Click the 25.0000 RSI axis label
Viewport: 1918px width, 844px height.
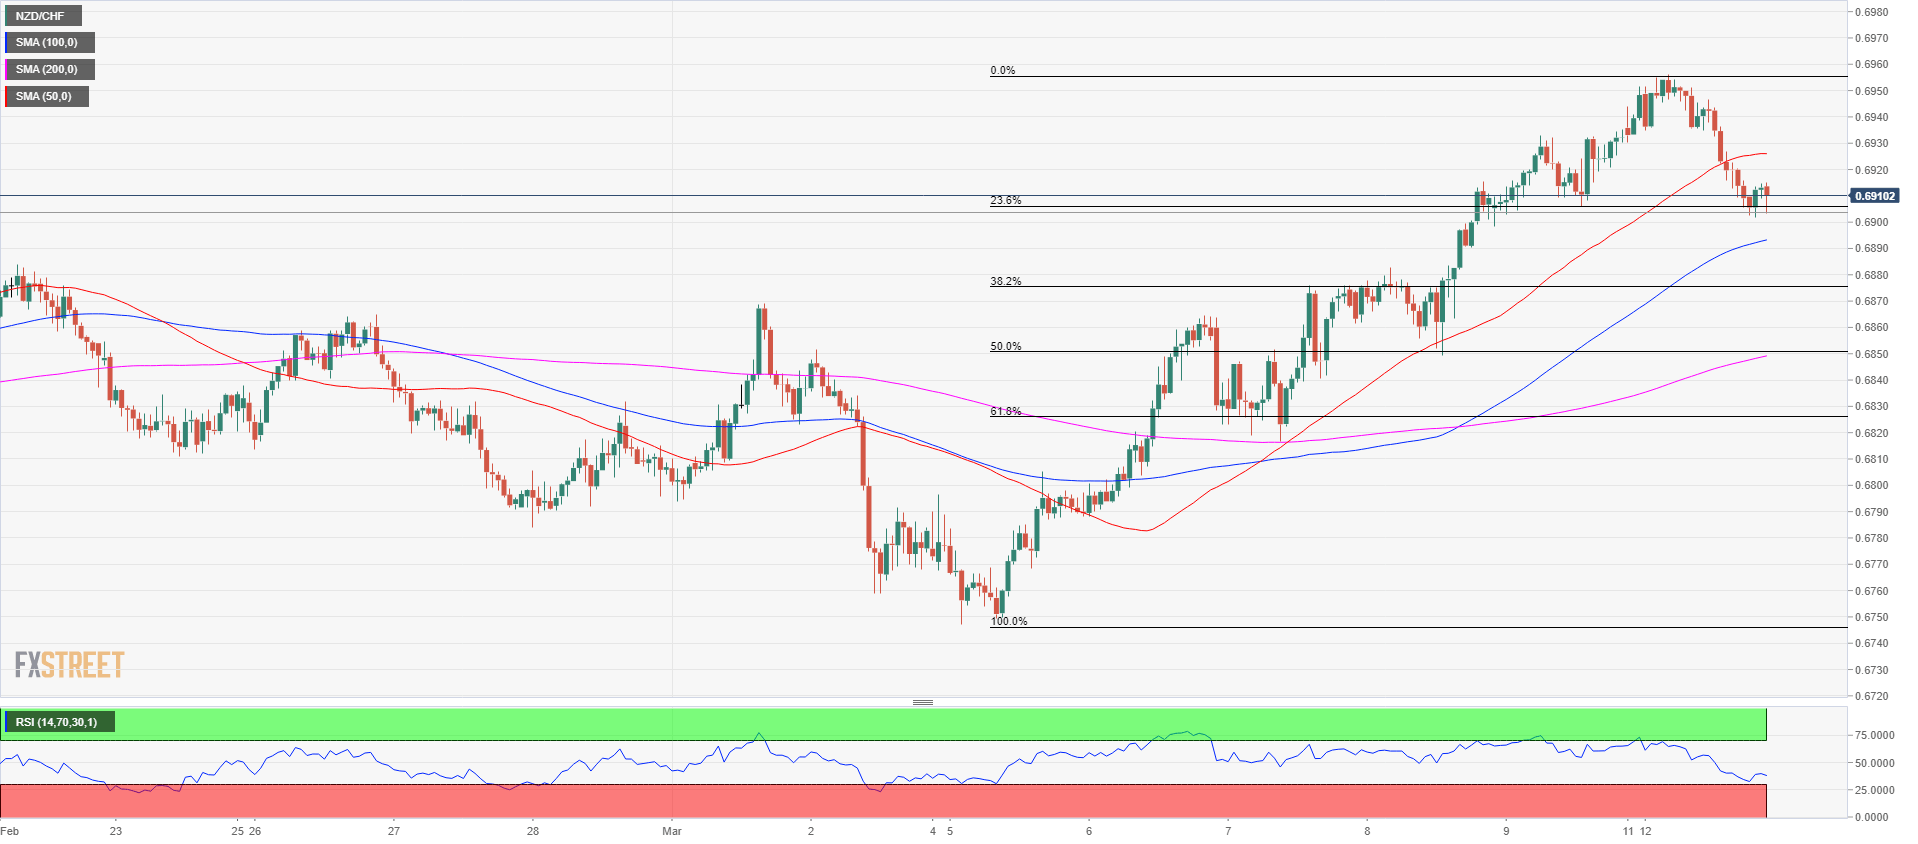(x=1874, y=790)
